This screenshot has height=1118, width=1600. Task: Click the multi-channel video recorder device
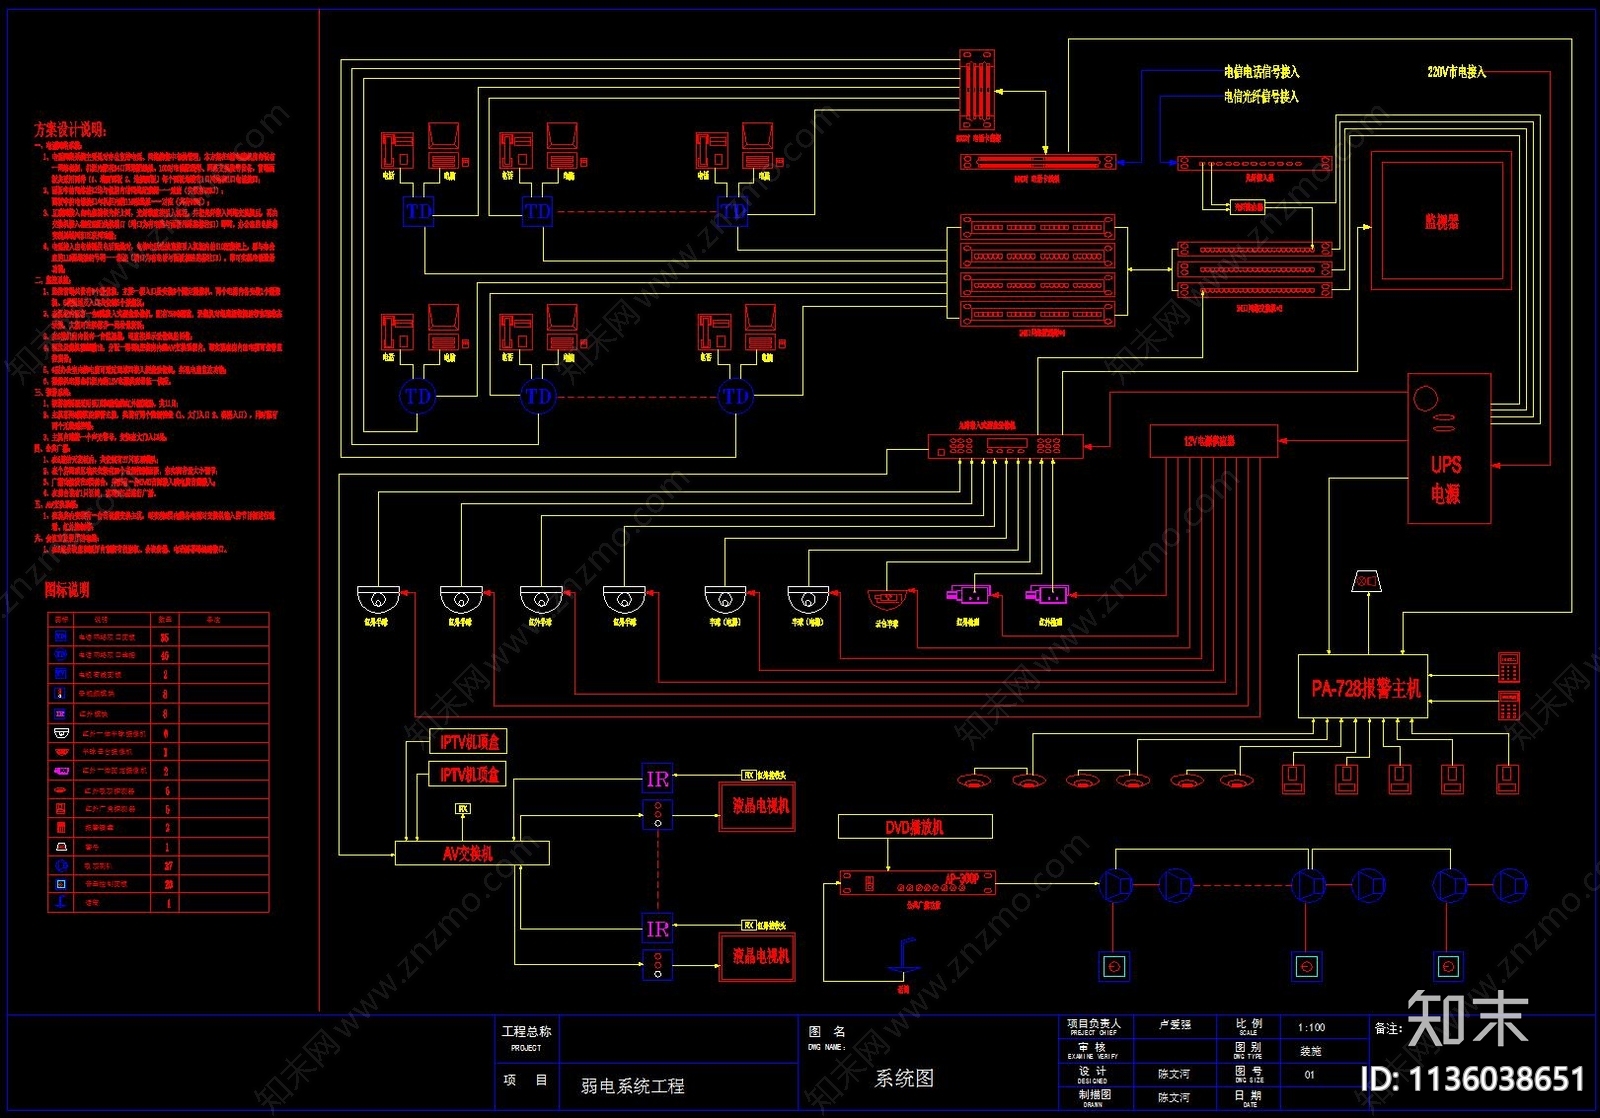[1005, 447]
